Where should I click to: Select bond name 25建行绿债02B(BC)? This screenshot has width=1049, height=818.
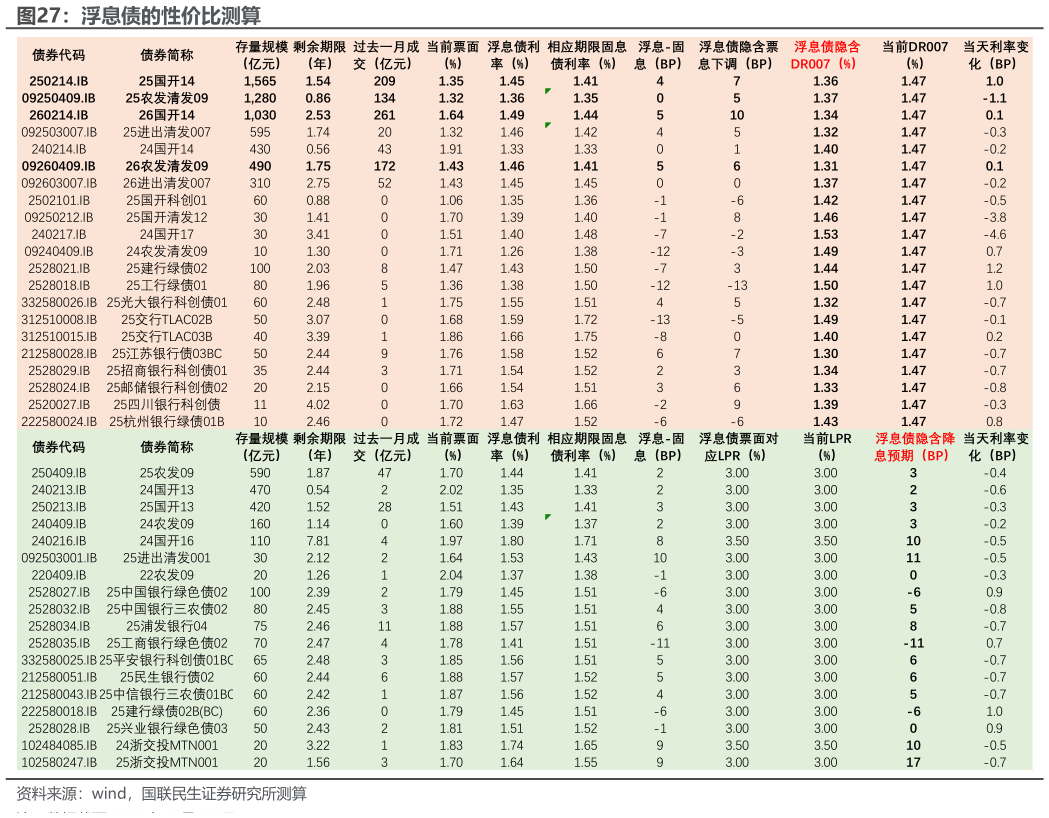[167, 712]
